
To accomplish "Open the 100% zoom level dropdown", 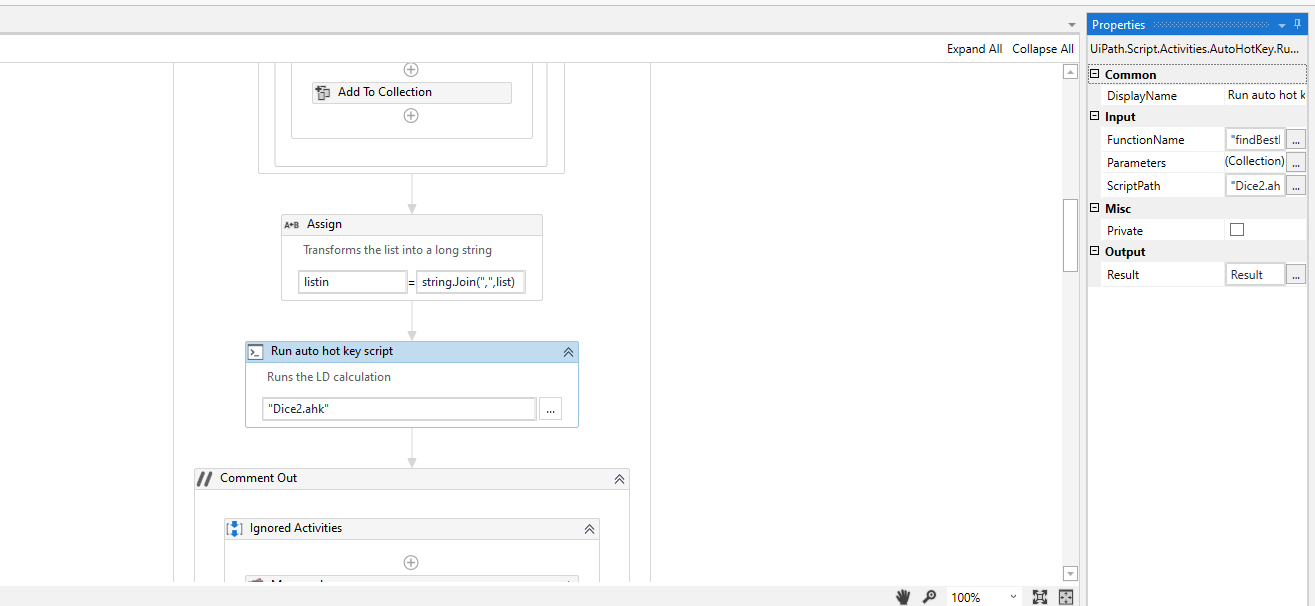I will click(1014, 597).
